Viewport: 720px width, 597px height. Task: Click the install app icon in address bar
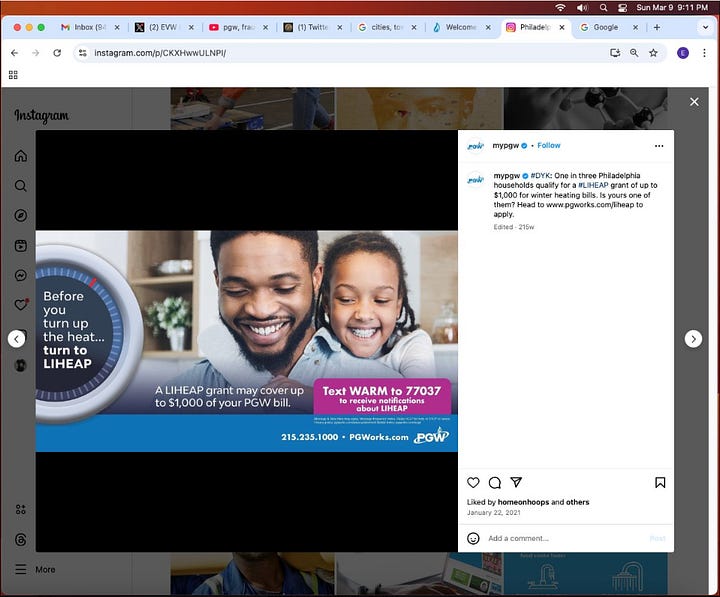pos(615,53)
